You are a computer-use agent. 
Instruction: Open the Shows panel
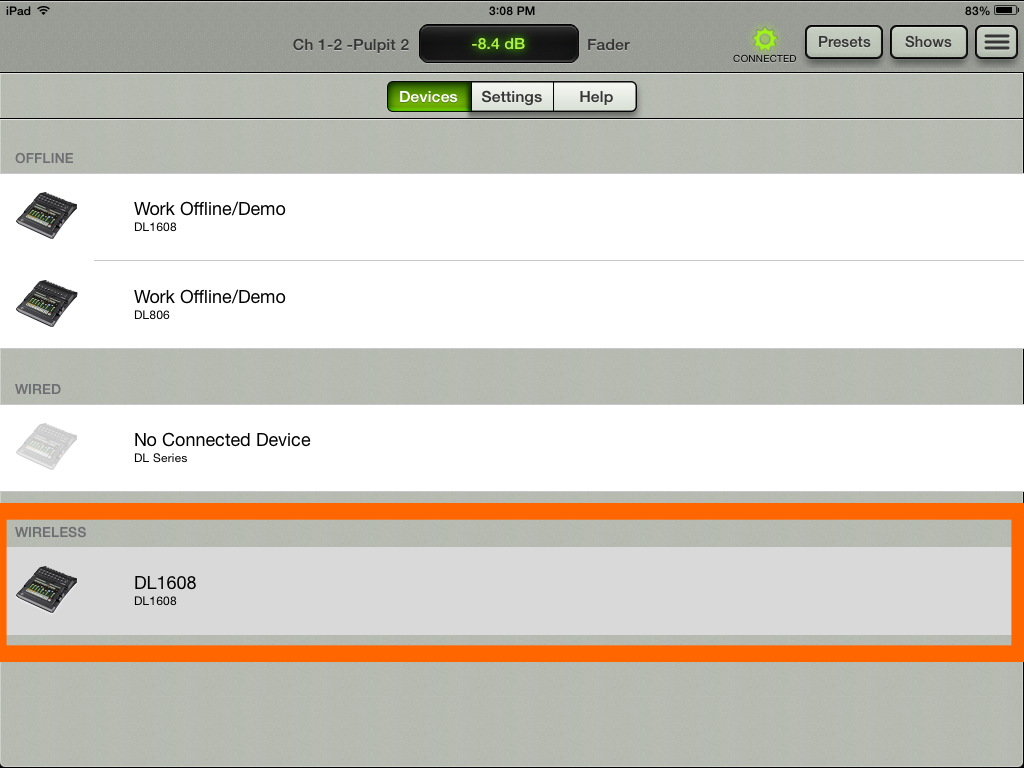click(928, 42)
